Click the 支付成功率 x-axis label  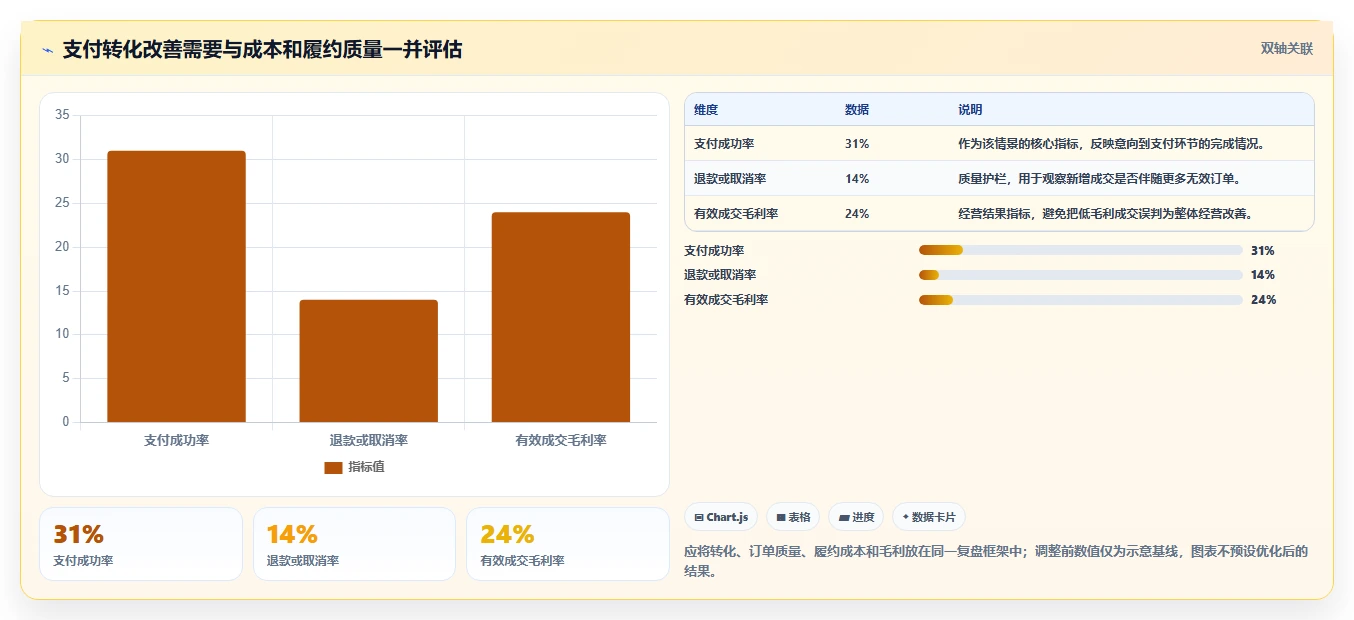[x=176, y=440]
